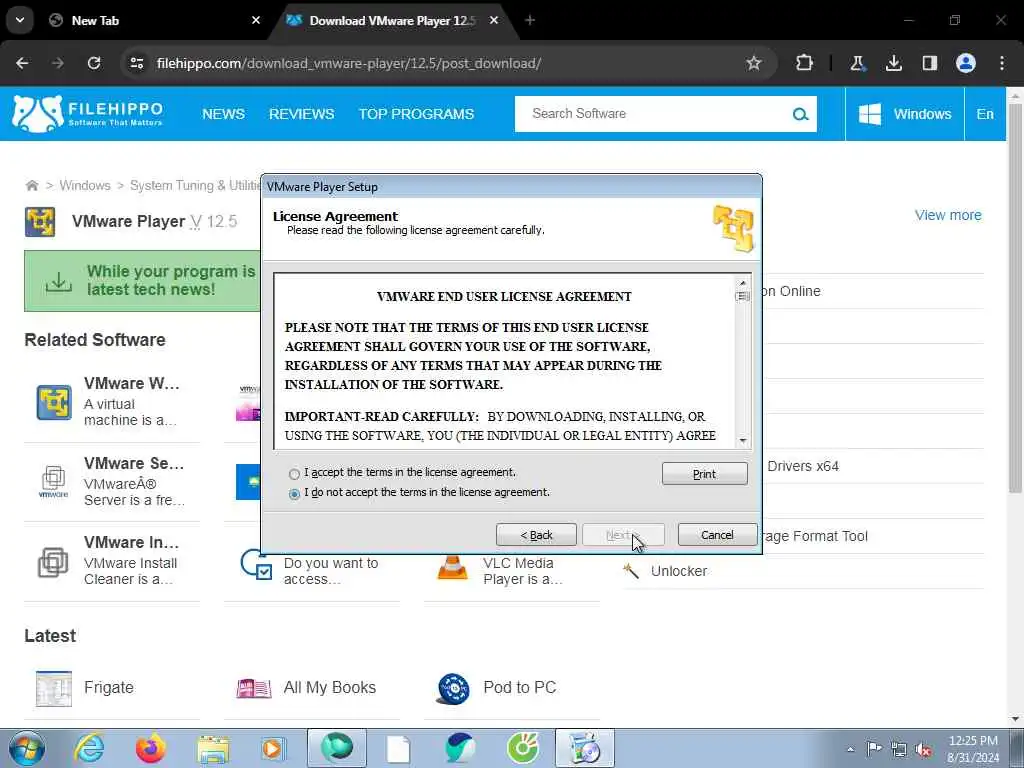
Task: Open site information icon in address bar
Action: point(137,63)
